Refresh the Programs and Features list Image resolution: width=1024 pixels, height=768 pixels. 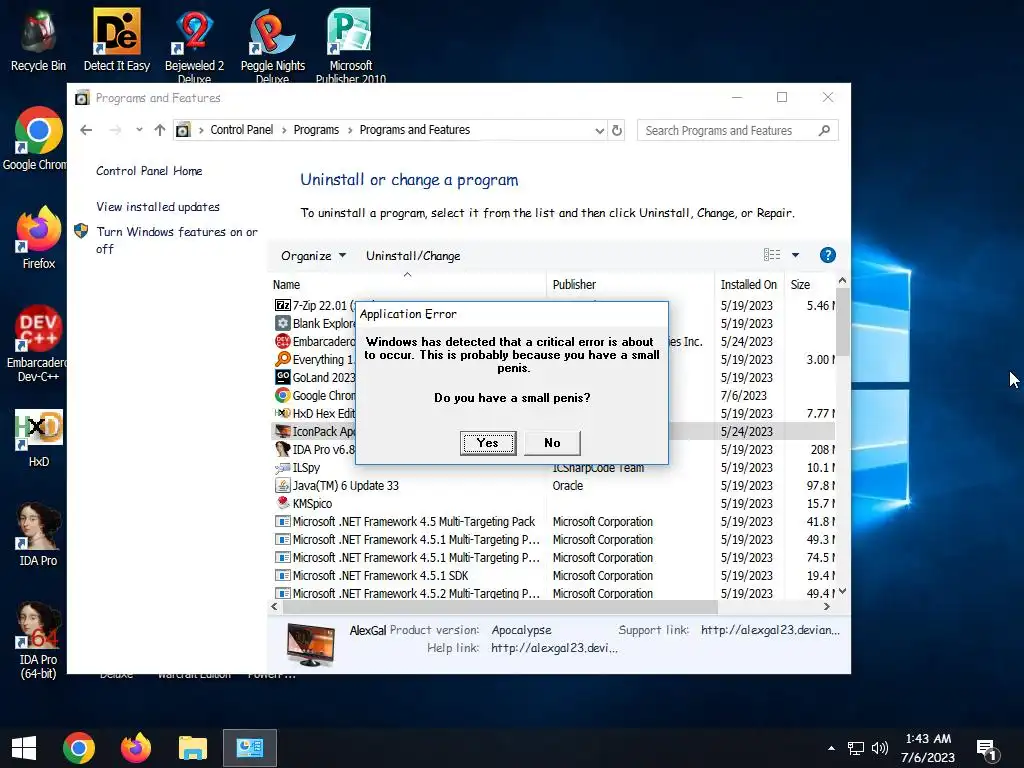[x=616, y=130]
